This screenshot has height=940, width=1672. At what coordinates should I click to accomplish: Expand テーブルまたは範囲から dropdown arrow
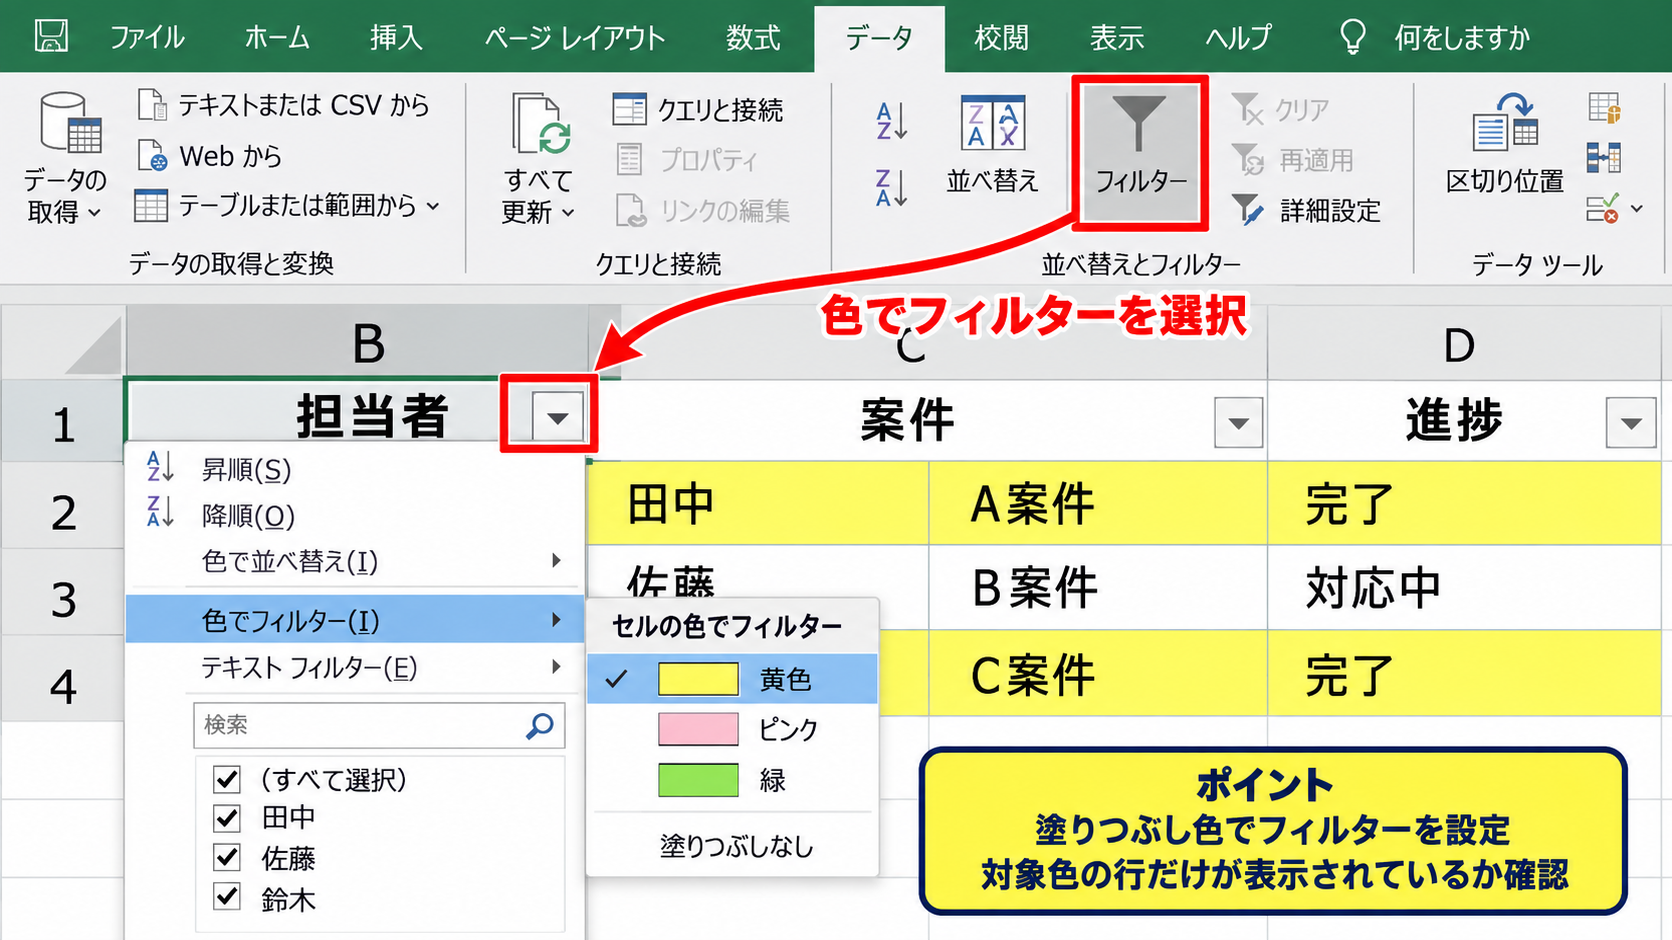click(433, 206)
